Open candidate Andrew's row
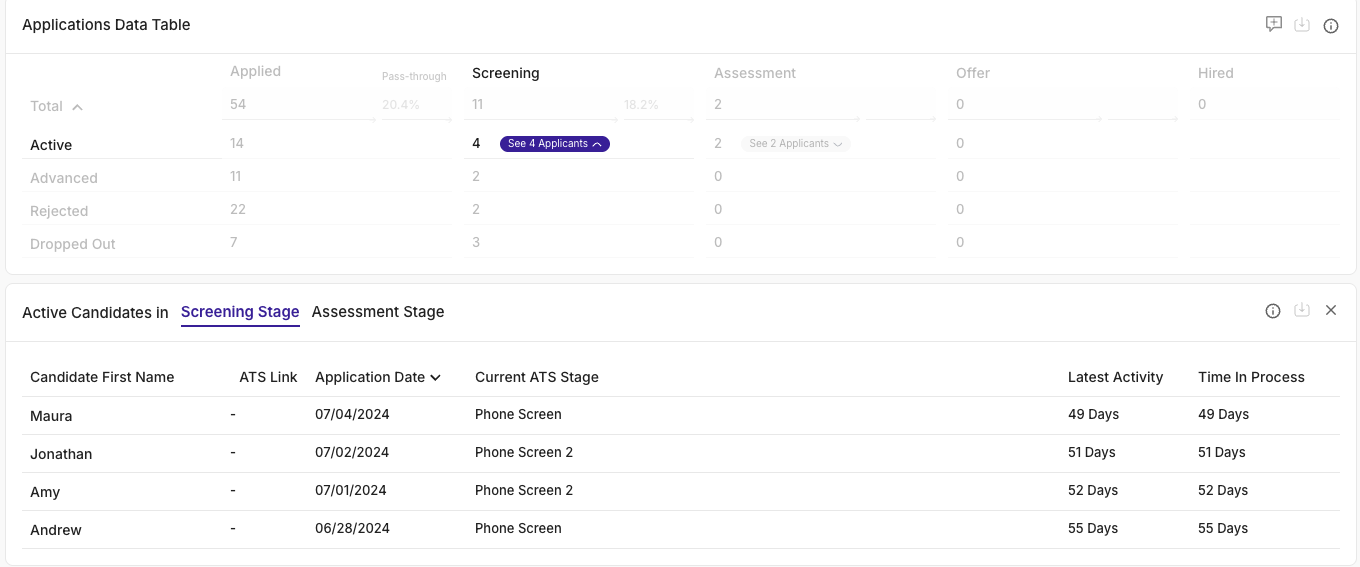Image resolution: width=1360 pixels, height=567 pixels. point(56,530)
